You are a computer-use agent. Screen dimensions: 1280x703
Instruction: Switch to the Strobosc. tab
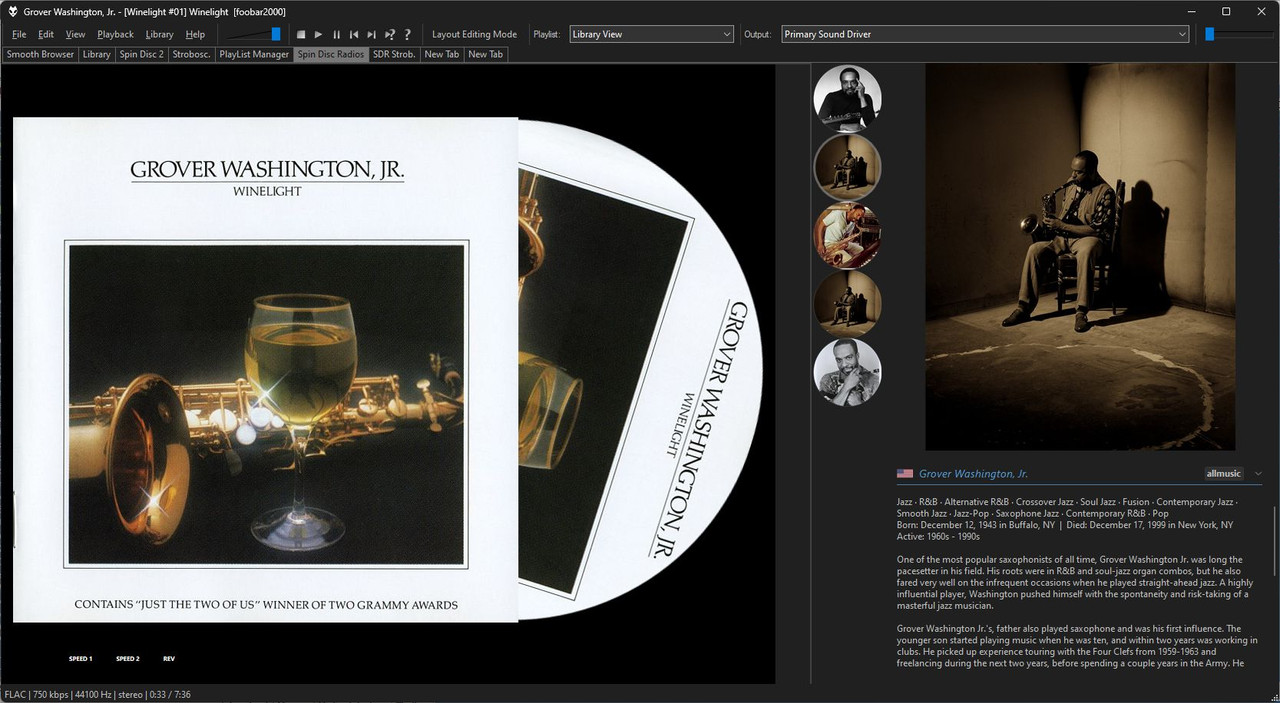[191, 54]
